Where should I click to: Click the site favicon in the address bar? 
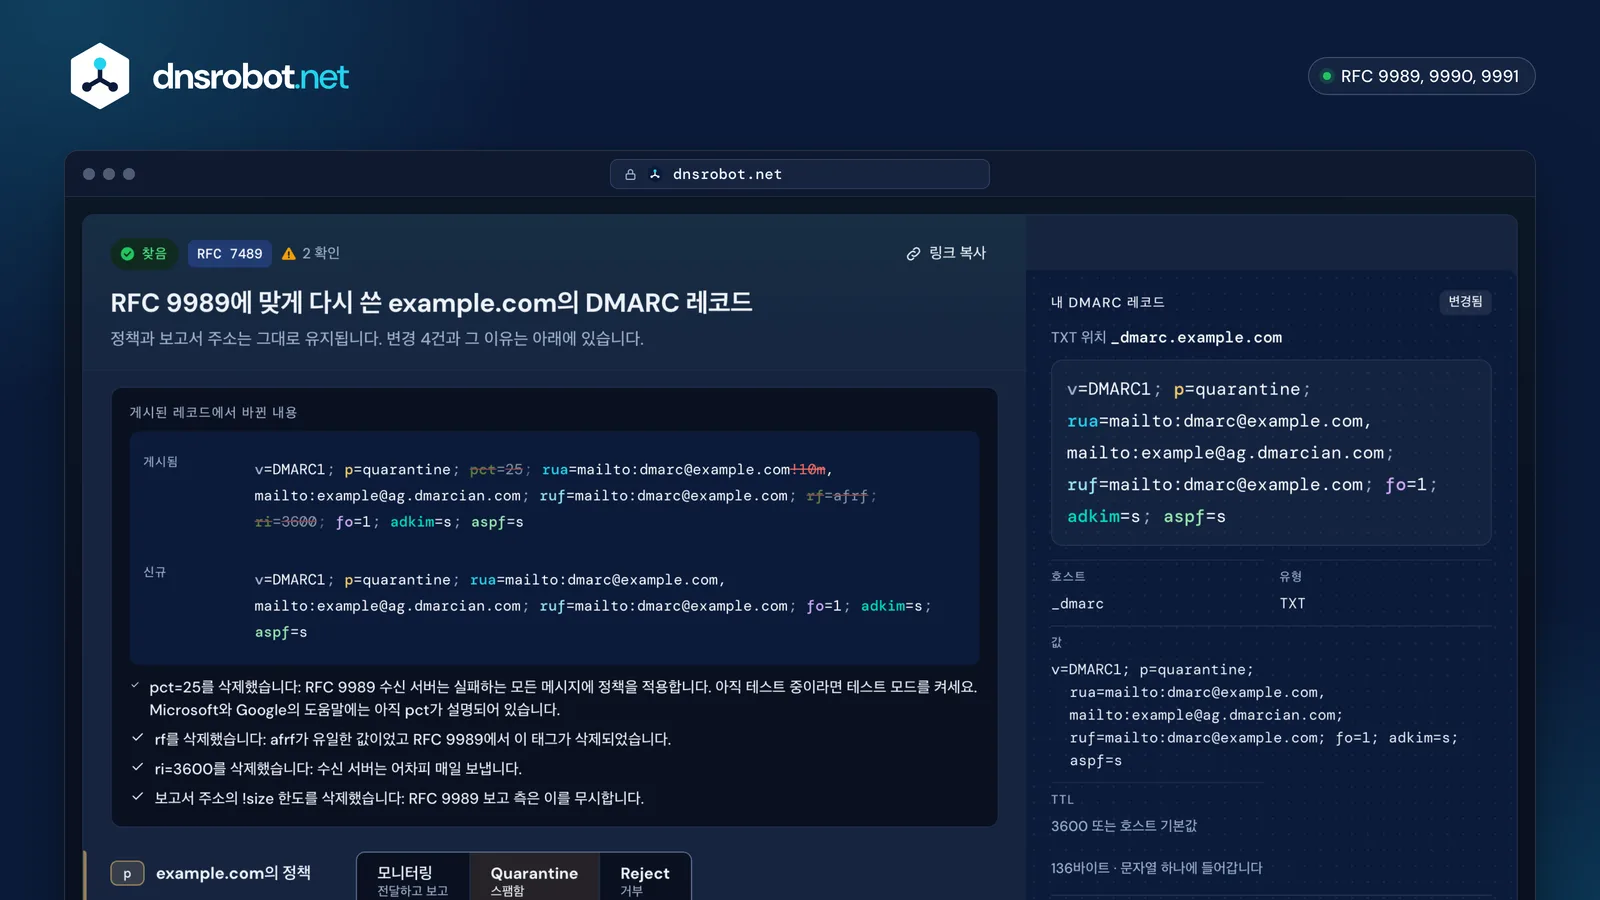click(655, 174)
